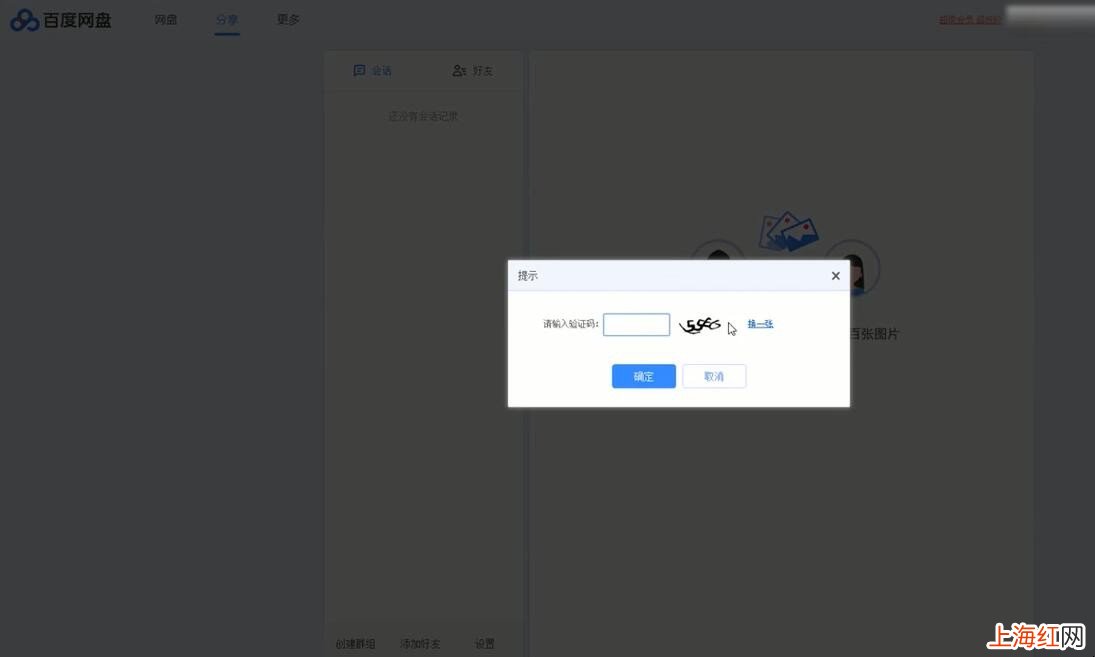
Task: Click the captcha verification image
Action: pos(700,325)
